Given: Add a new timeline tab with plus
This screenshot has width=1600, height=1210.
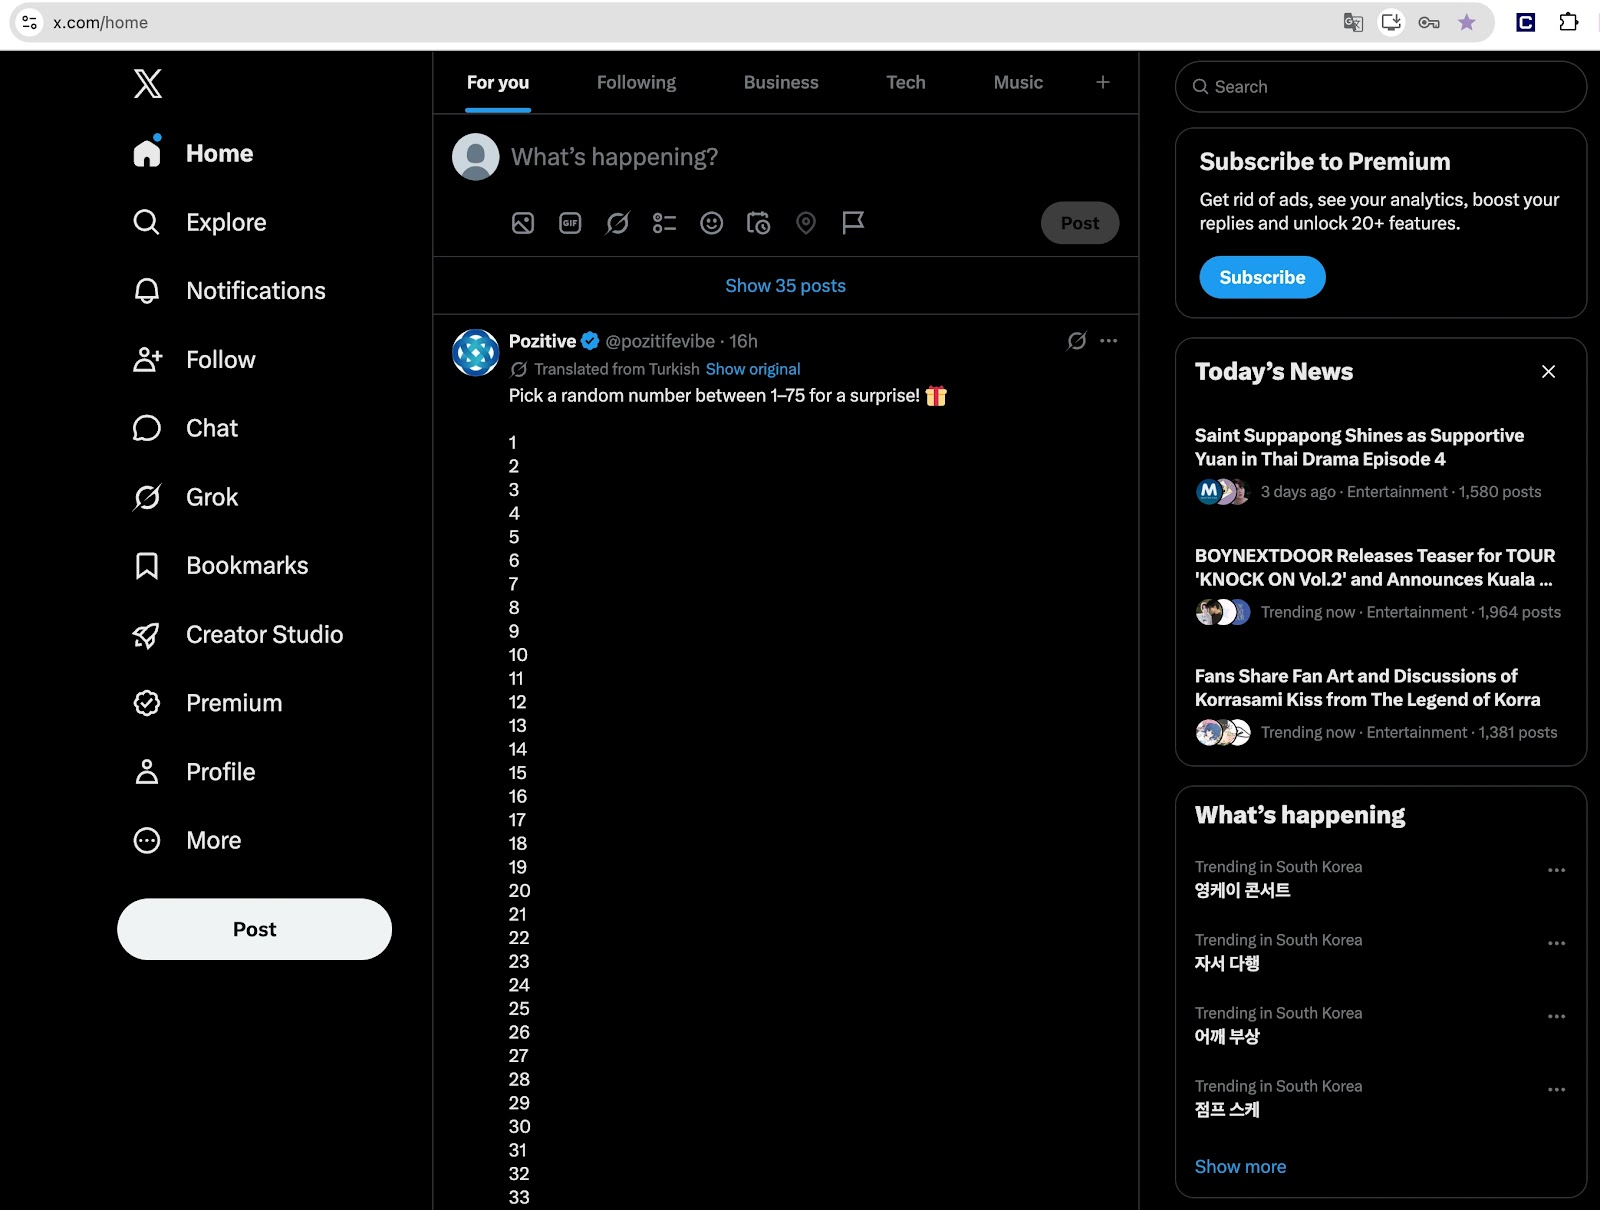Looking at the screenshot, I should pos(1103,82).
